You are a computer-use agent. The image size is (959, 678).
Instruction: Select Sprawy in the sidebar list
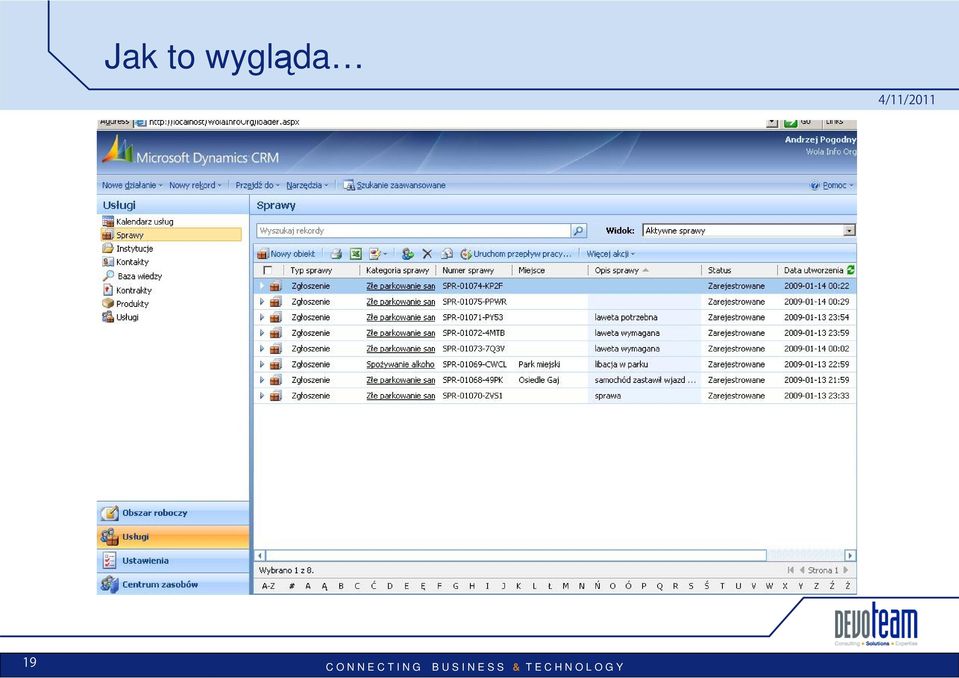click(171, 235)
